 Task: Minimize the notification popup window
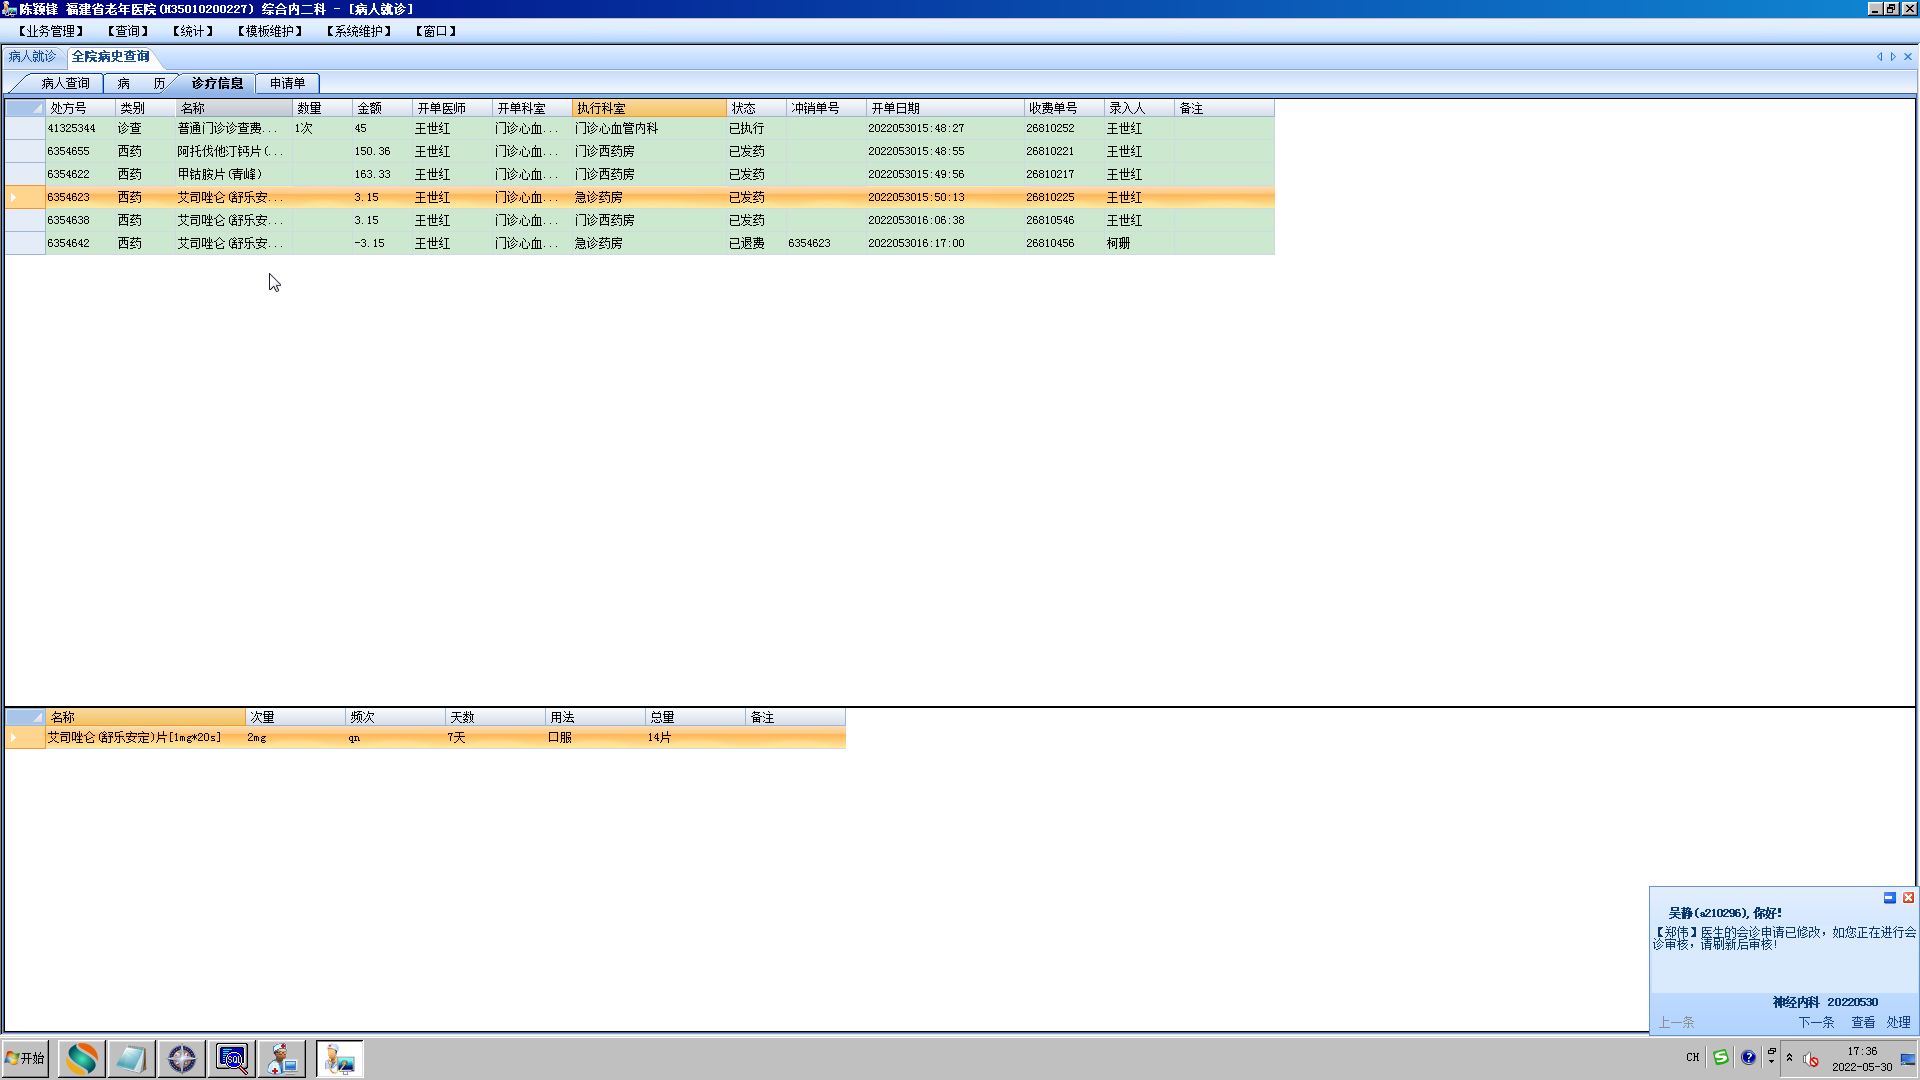click(1889, 898)
